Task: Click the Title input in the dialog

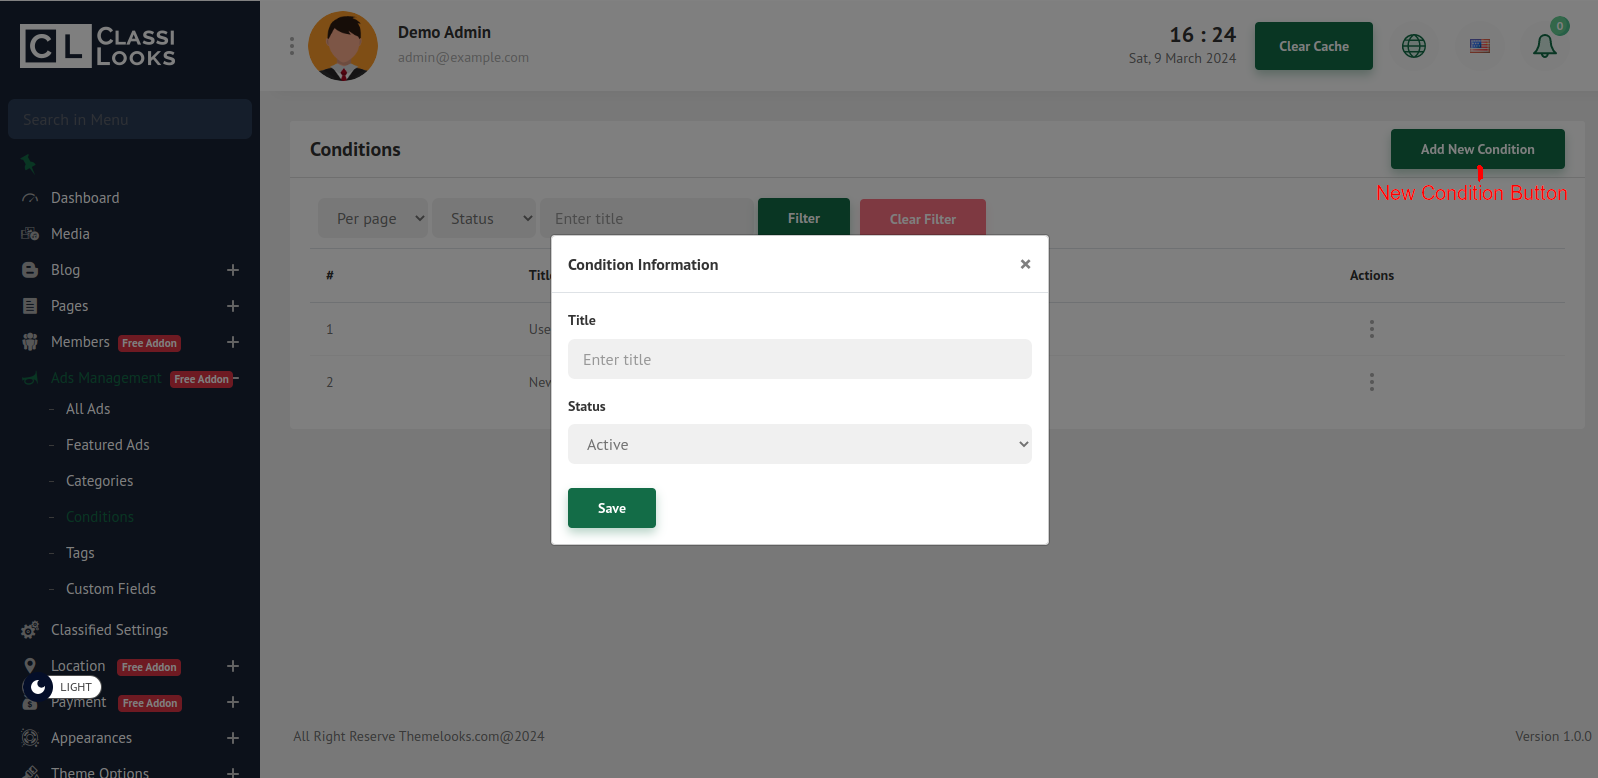Action: (799, 359)
